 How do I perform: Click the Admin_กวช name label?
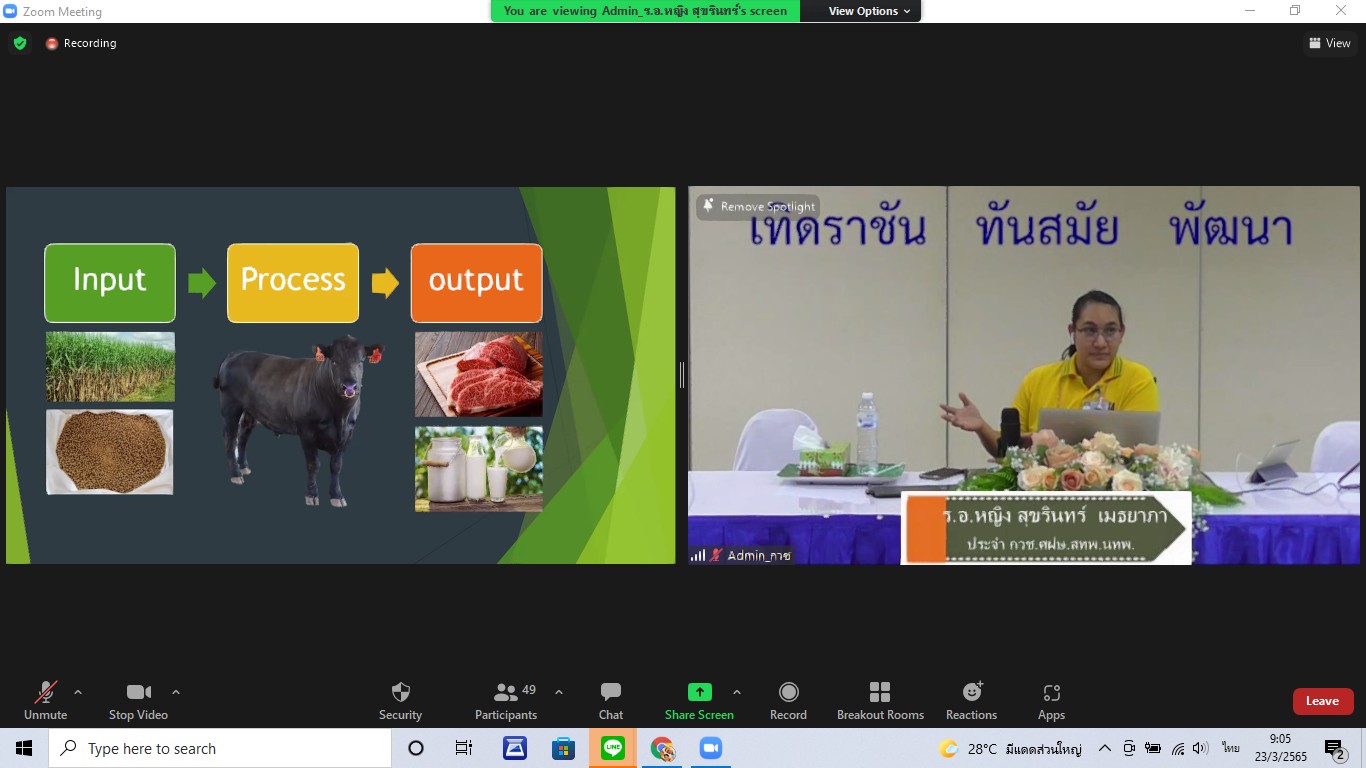click(759, 555)
